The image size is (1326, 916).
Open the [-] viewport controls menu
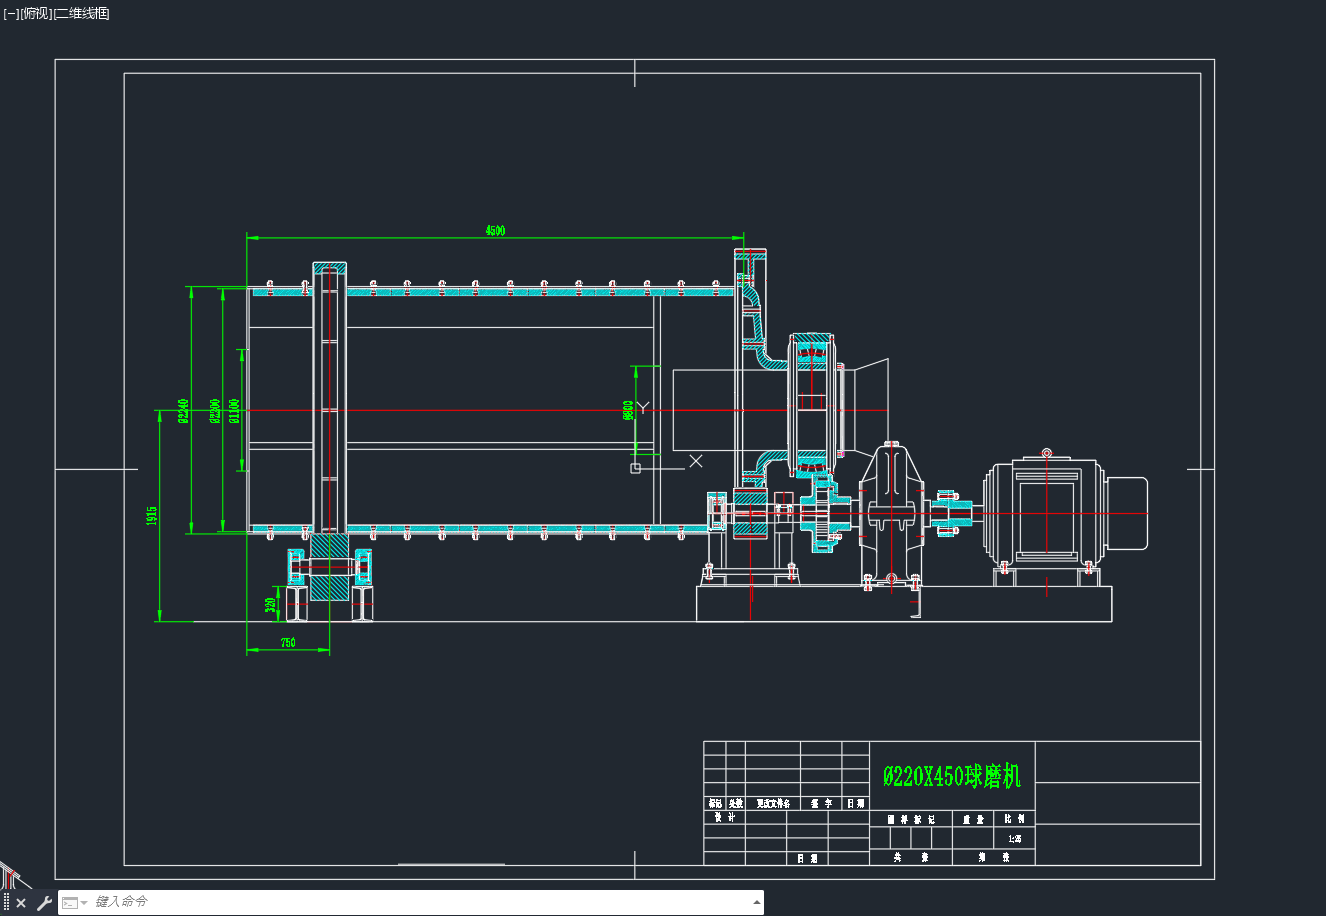pos(11,13)
